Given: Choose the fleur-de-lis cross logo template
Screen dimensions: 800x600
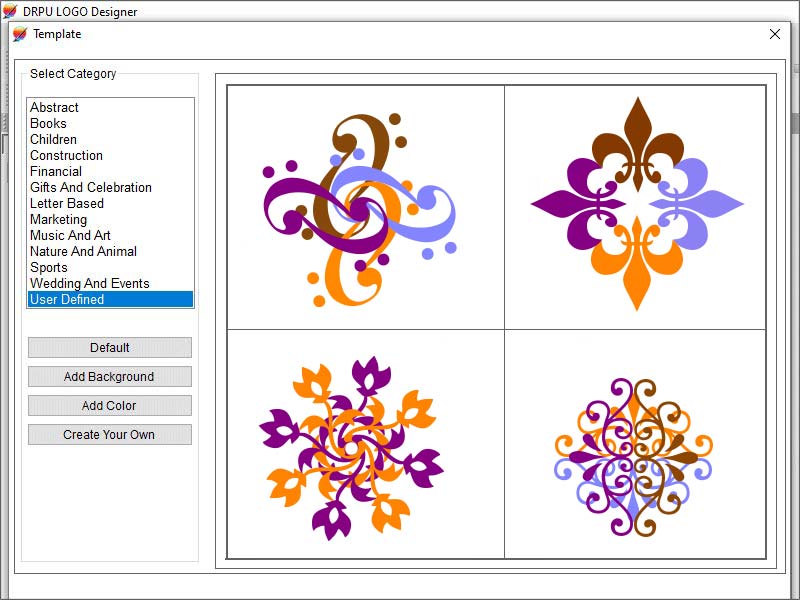Looking at the screenshot, I should [636, 205].
